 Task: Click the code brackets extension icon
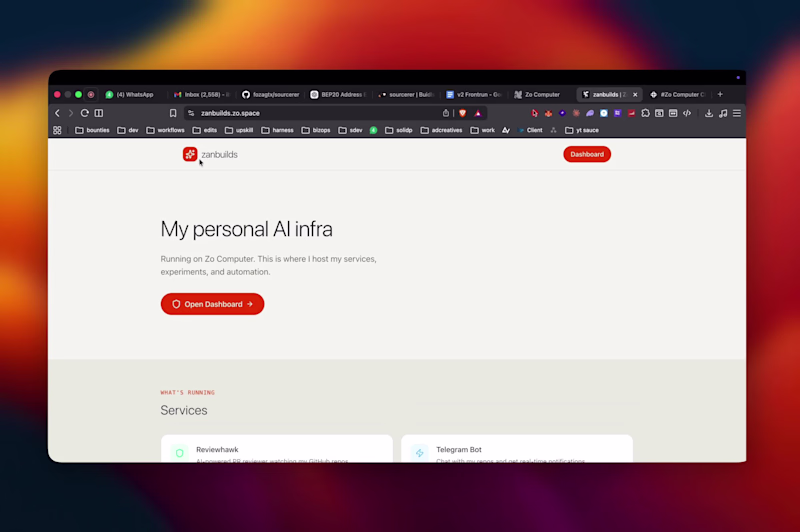(x=687, y=113)
